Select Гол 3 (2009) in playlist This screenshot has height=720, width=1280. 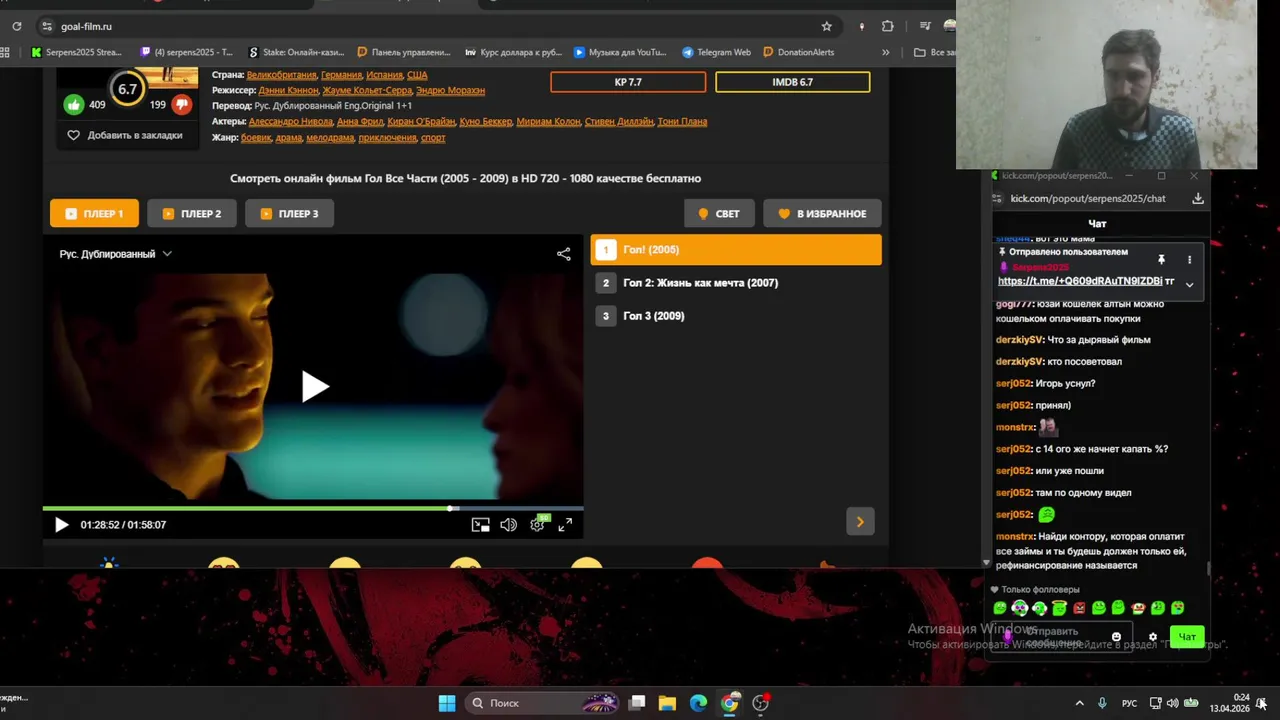pyautogui.click(x=736, y=316)
